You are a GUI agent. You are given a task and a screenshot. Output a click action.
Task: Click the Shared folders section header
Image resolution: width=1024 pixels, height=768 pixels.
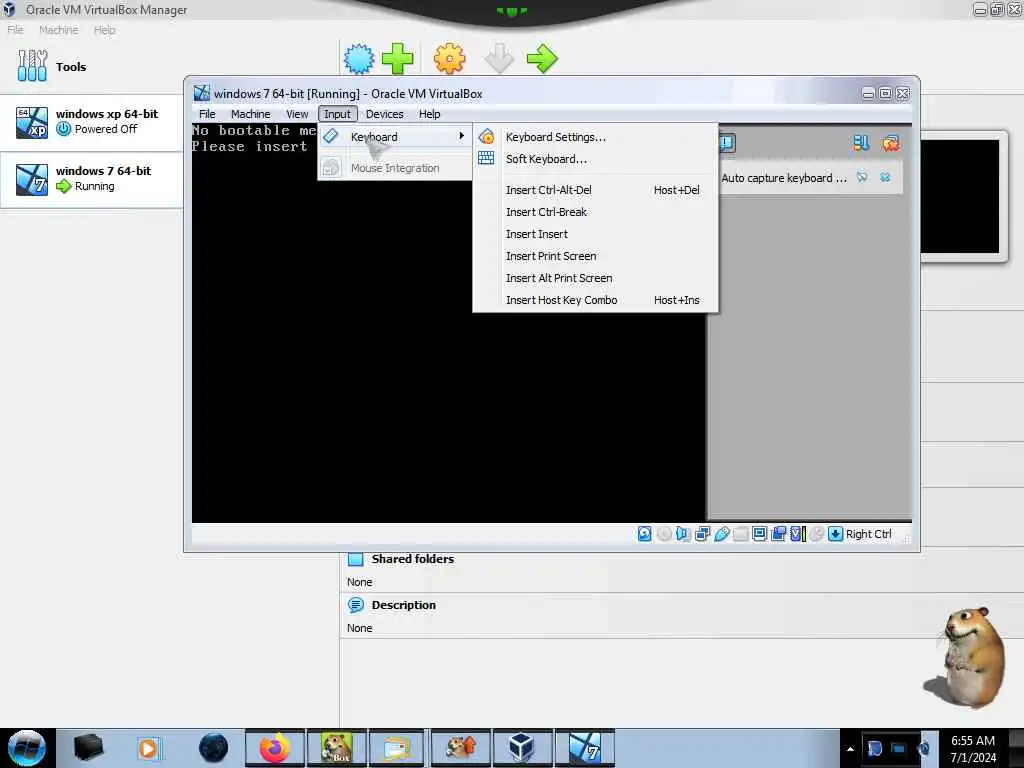point(413,559)
